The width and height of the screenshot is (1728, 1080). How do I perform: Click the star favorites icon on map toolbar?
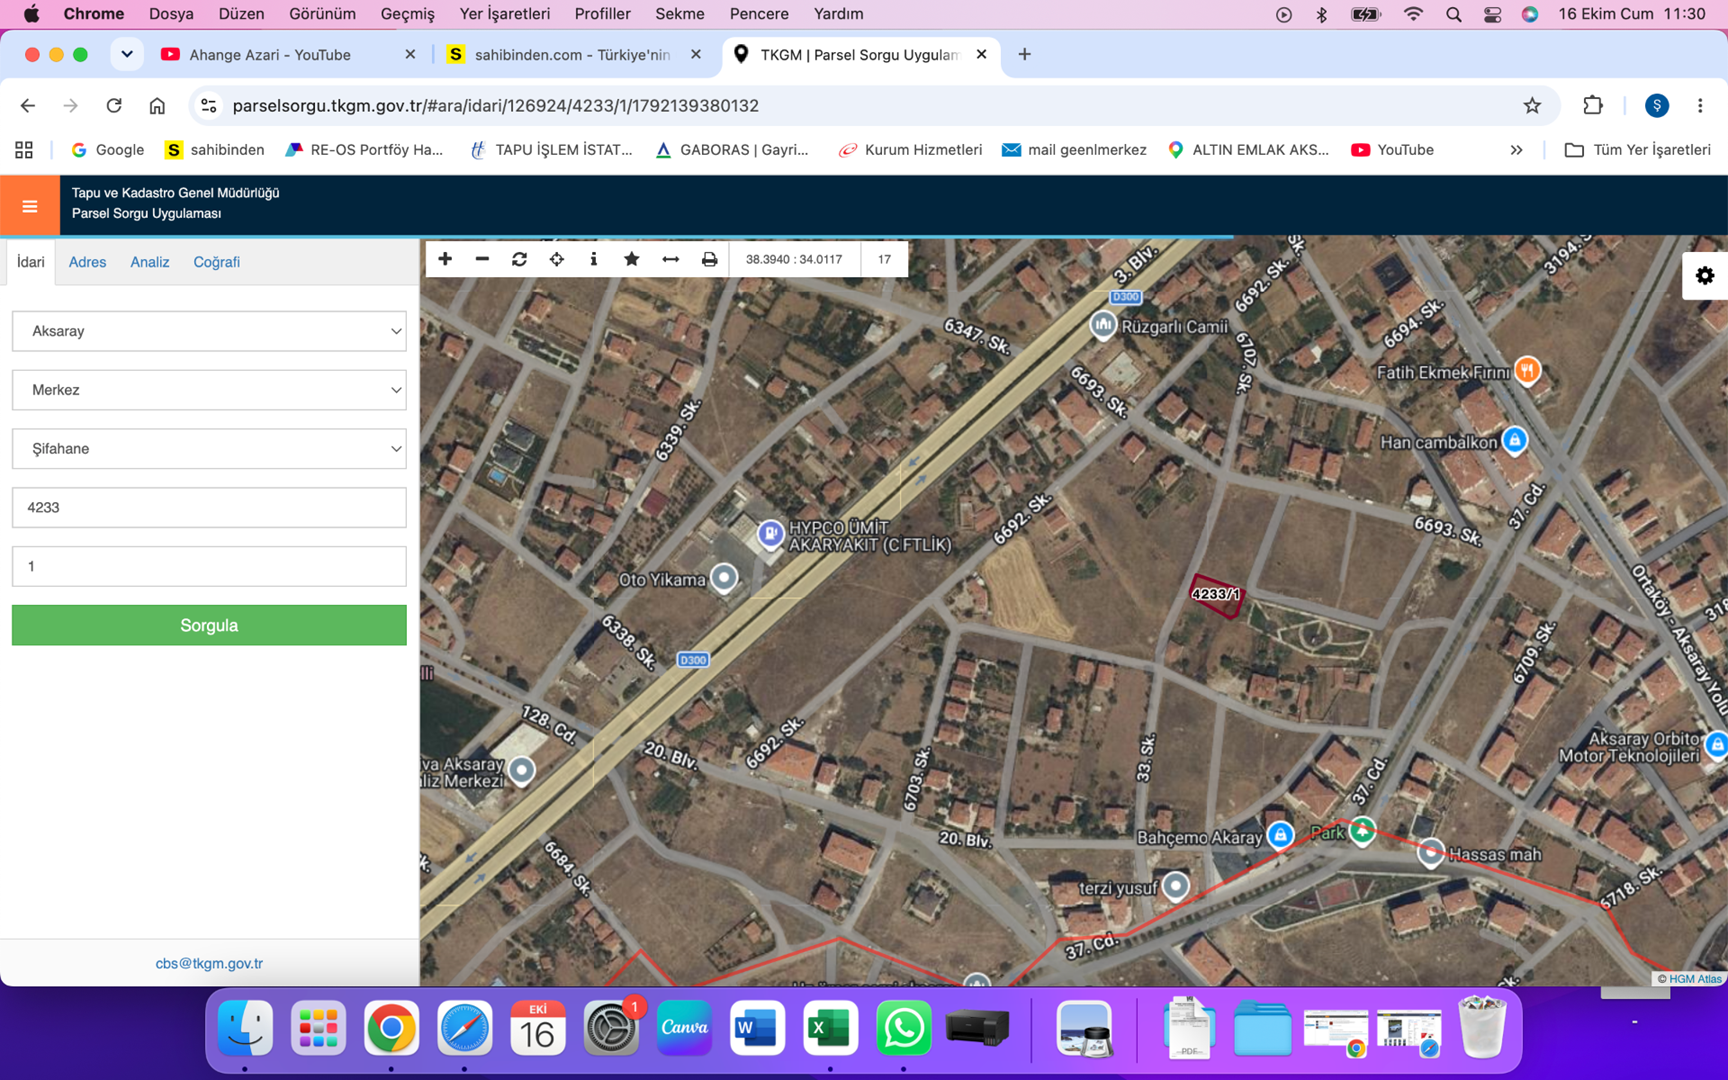[x=632, y=259]
